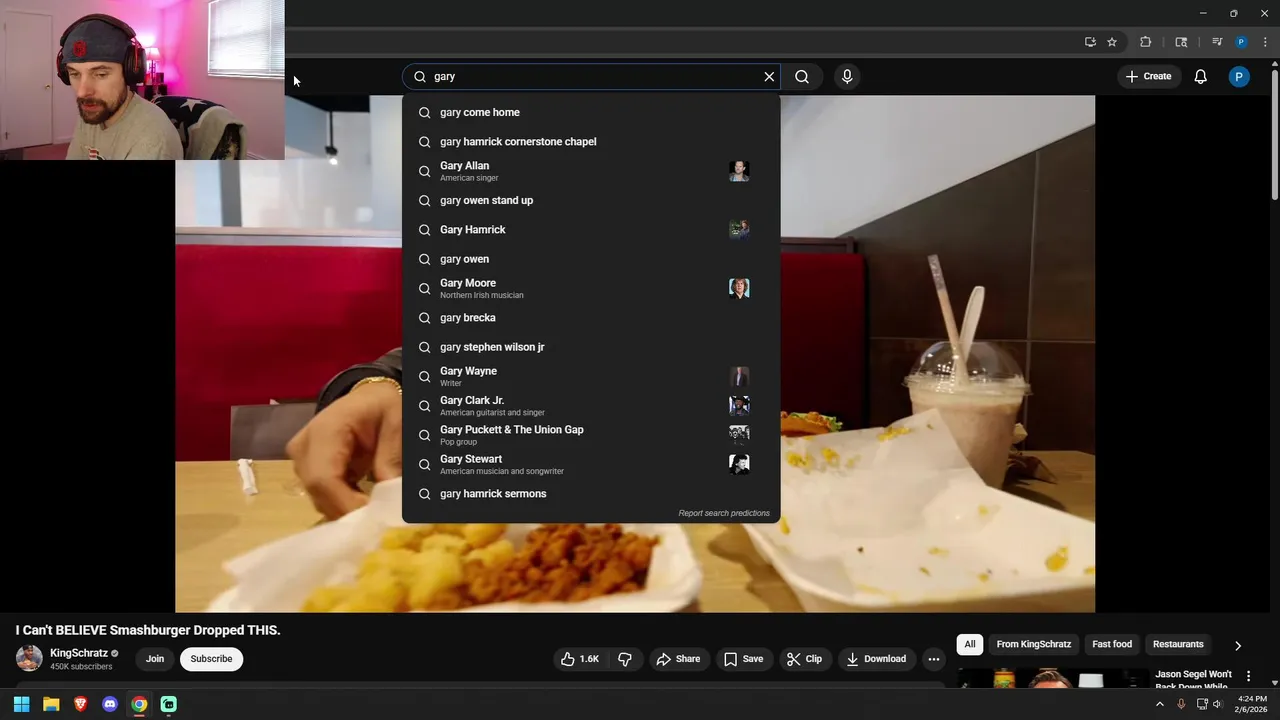Screen dimensions: 1280x720
Task: Like the video with thumbs up 1.6K
Action: (x=580, y=659)
